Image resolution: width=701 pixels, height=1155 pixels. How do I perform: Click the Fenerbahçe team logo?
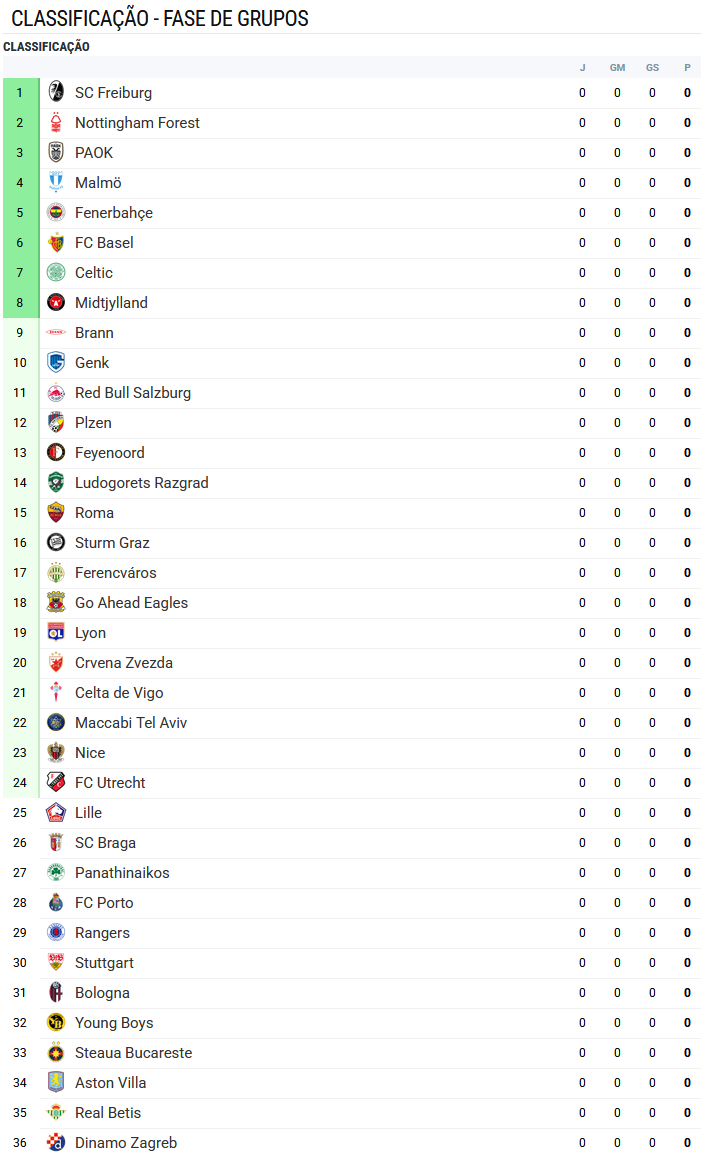coord(56,213)
